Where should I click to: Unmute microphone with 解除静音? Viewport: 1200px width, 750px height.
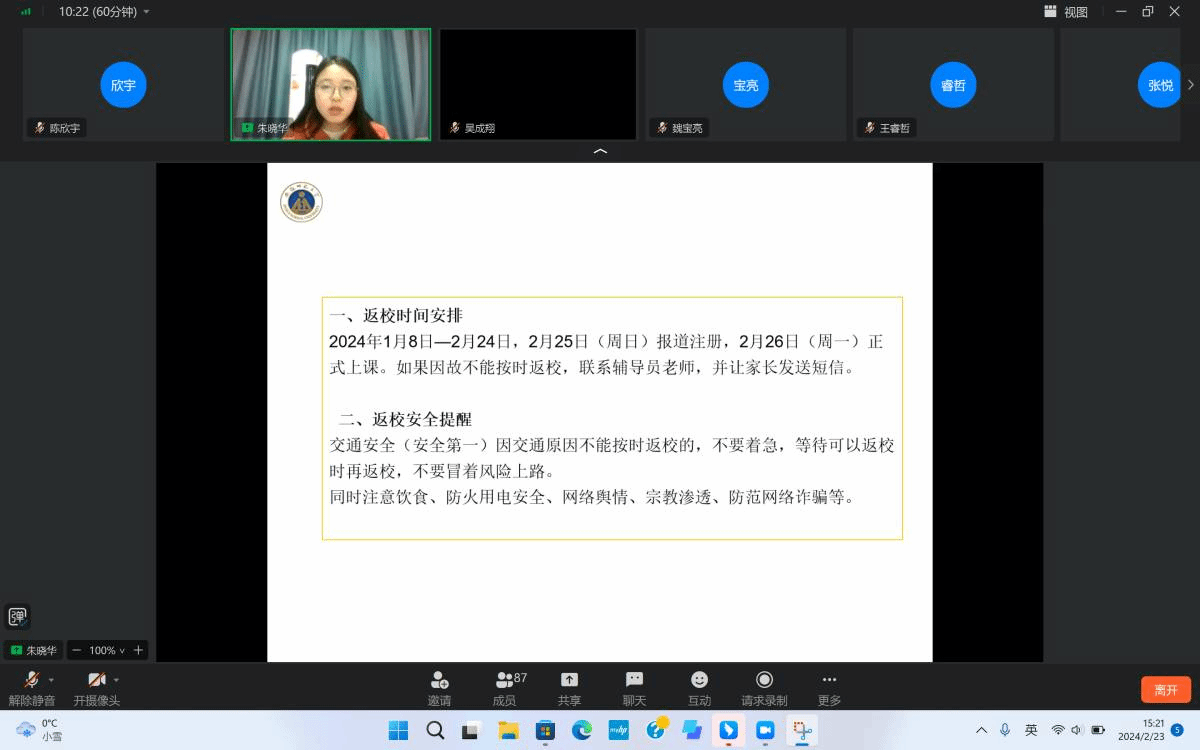pos(31,688)
